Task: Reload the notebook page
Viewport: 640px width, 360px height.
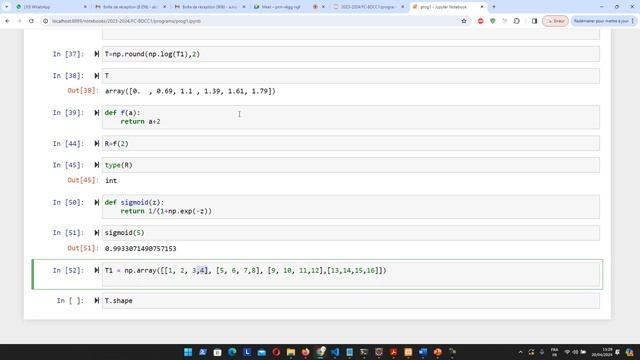Action: (x=31, y=21)
